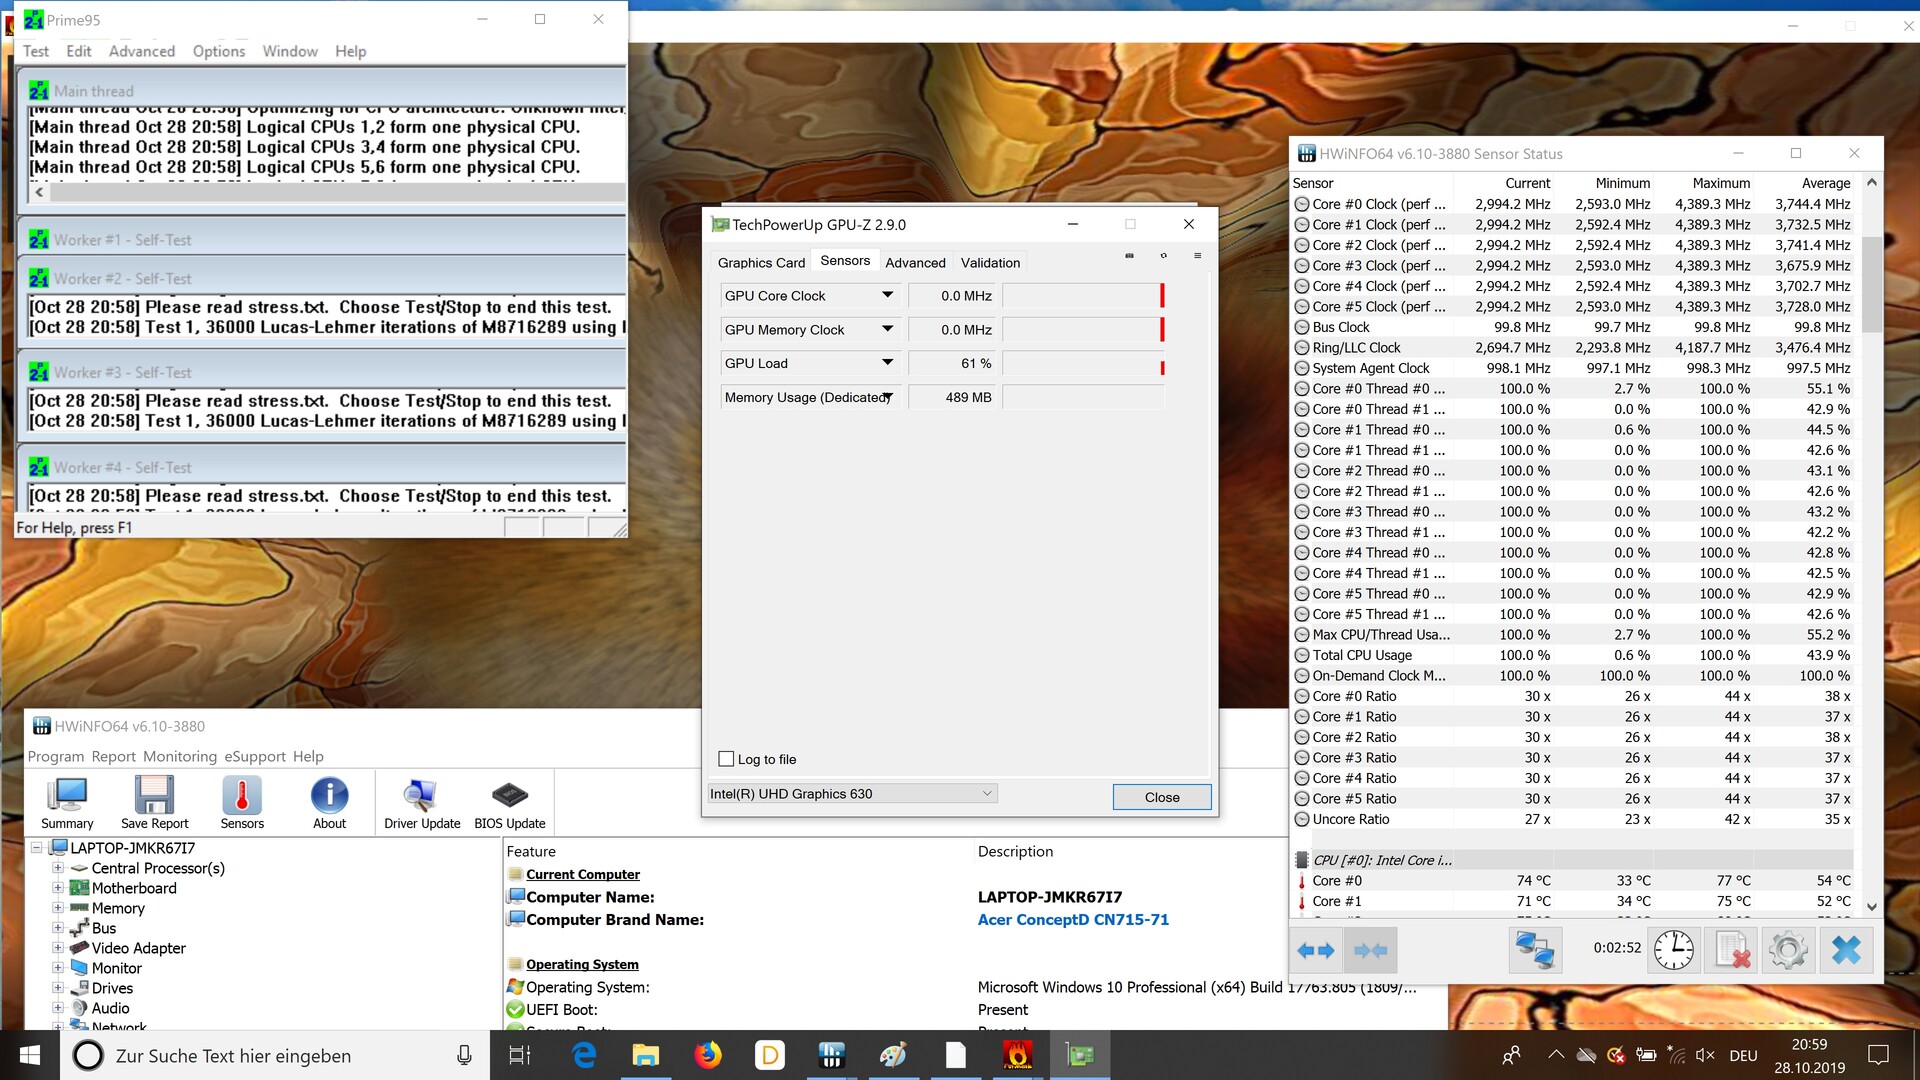Switch to the Validation tab in GPU-Z
The width and height of the screenshot is (1920, 1080).
(990, 262)
